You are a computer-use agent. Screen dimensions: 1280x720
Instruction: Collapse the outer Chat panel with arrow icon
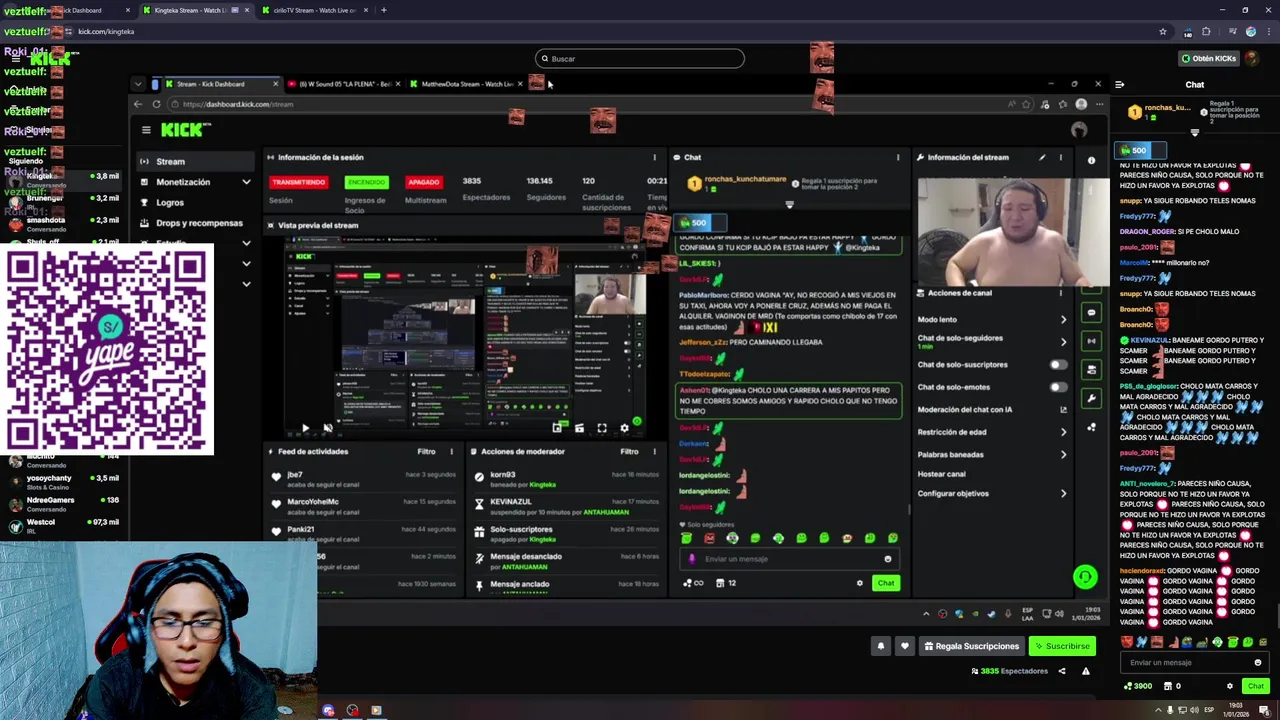1120,85
